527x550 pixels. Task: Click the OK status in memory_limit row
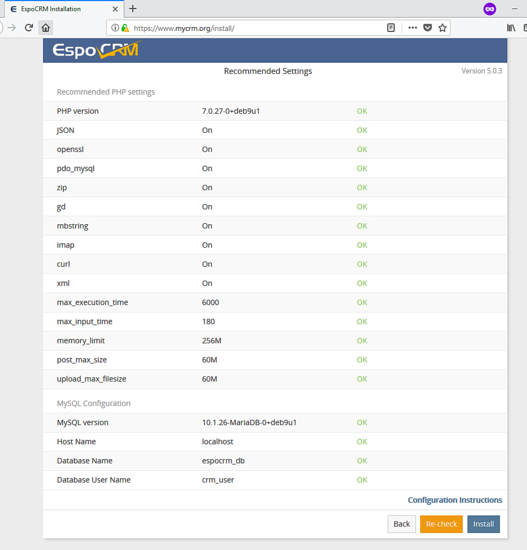point(362,341)
